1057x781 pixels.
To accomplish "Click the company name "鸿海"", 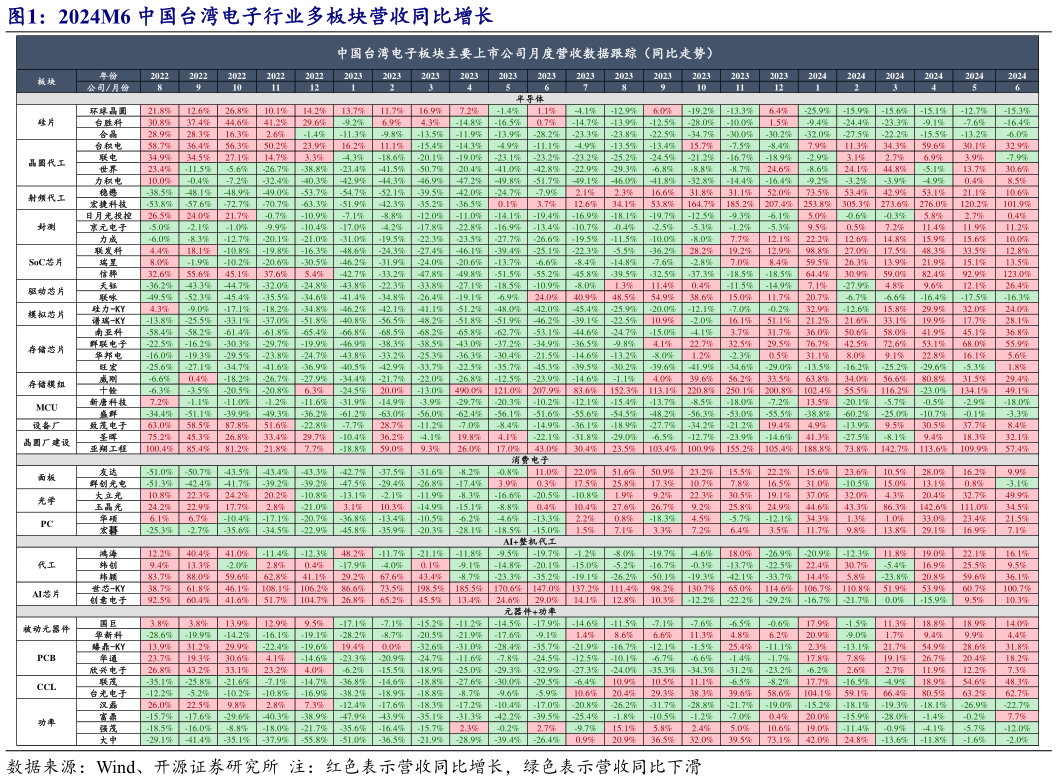I will (x=109, y=554).
